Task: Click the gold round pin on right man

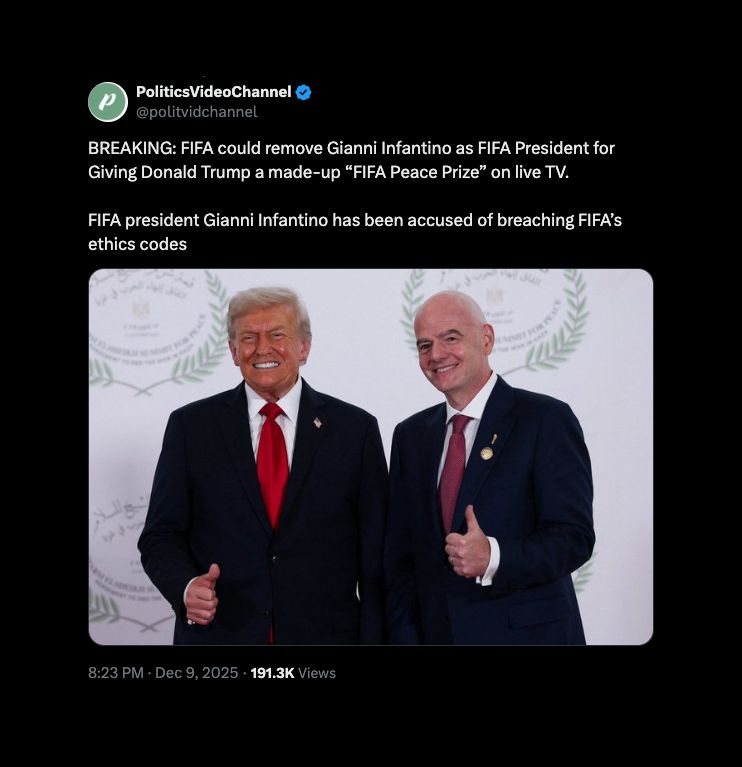Action: [x=486, y=453]
